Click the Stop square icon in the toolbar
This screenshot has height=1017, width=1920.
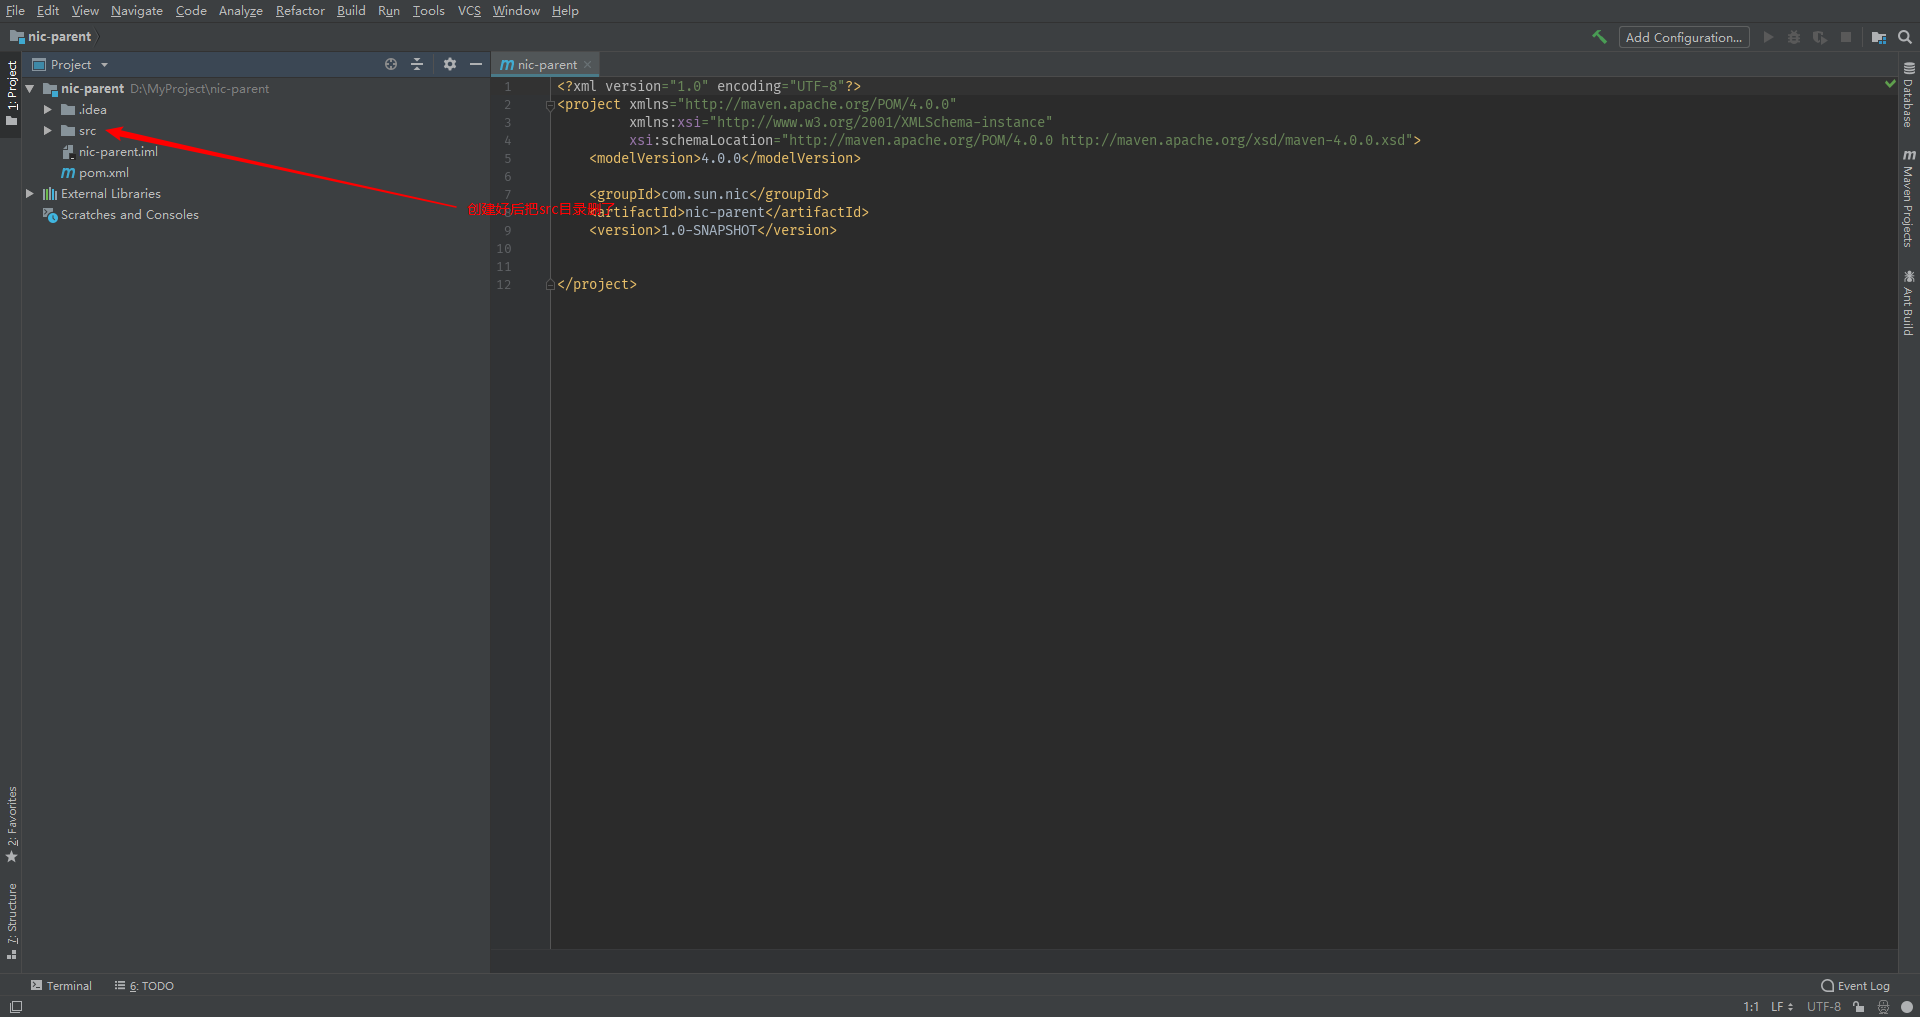[1846, 37]
